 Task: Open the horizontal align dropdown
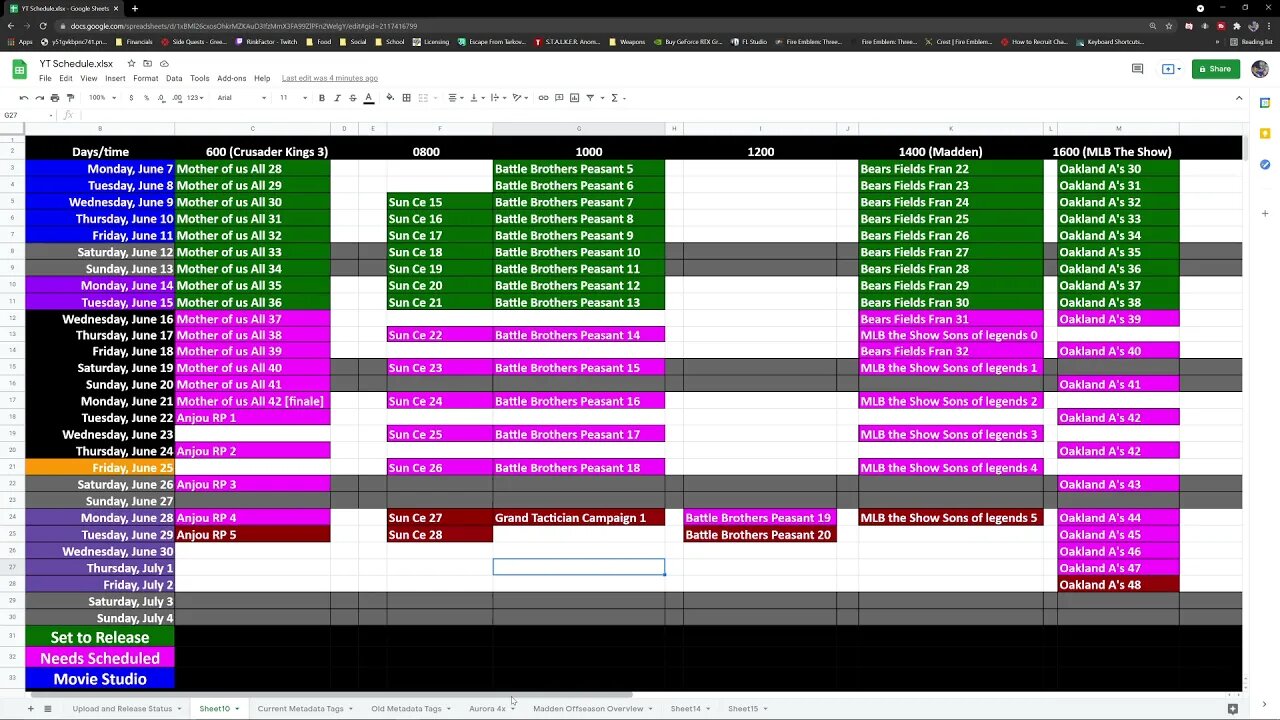[455, 98]
